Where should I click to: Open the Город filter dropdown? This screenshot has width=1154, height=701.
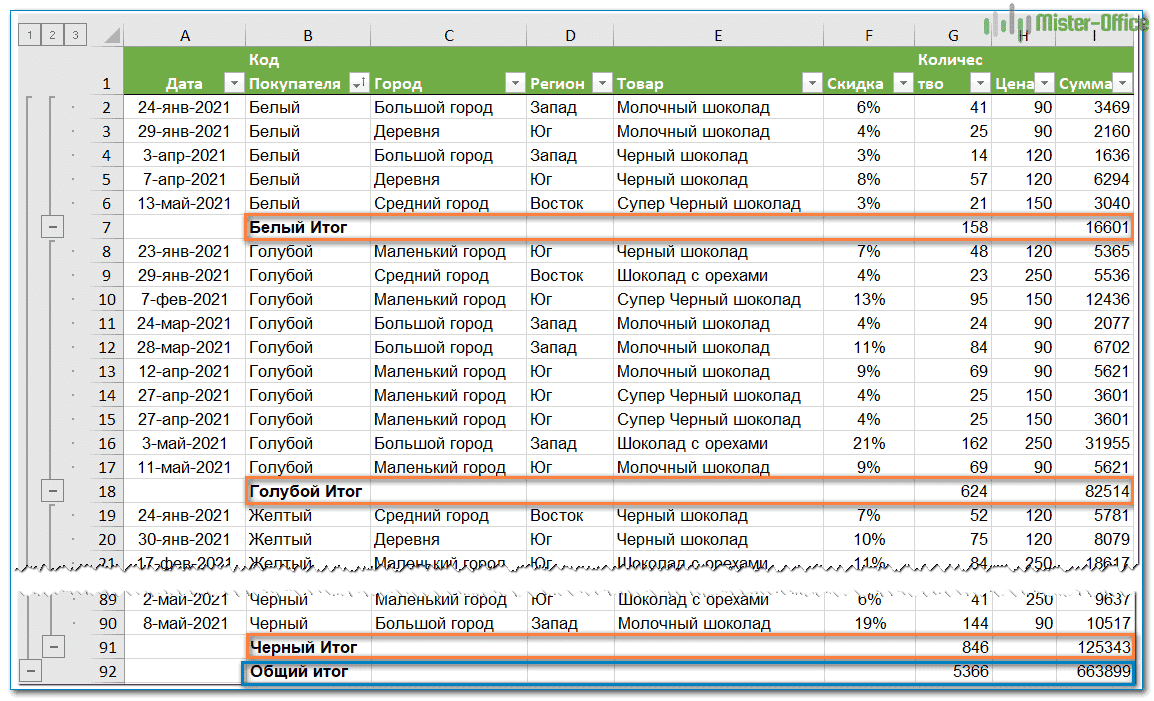click(515, 84)
